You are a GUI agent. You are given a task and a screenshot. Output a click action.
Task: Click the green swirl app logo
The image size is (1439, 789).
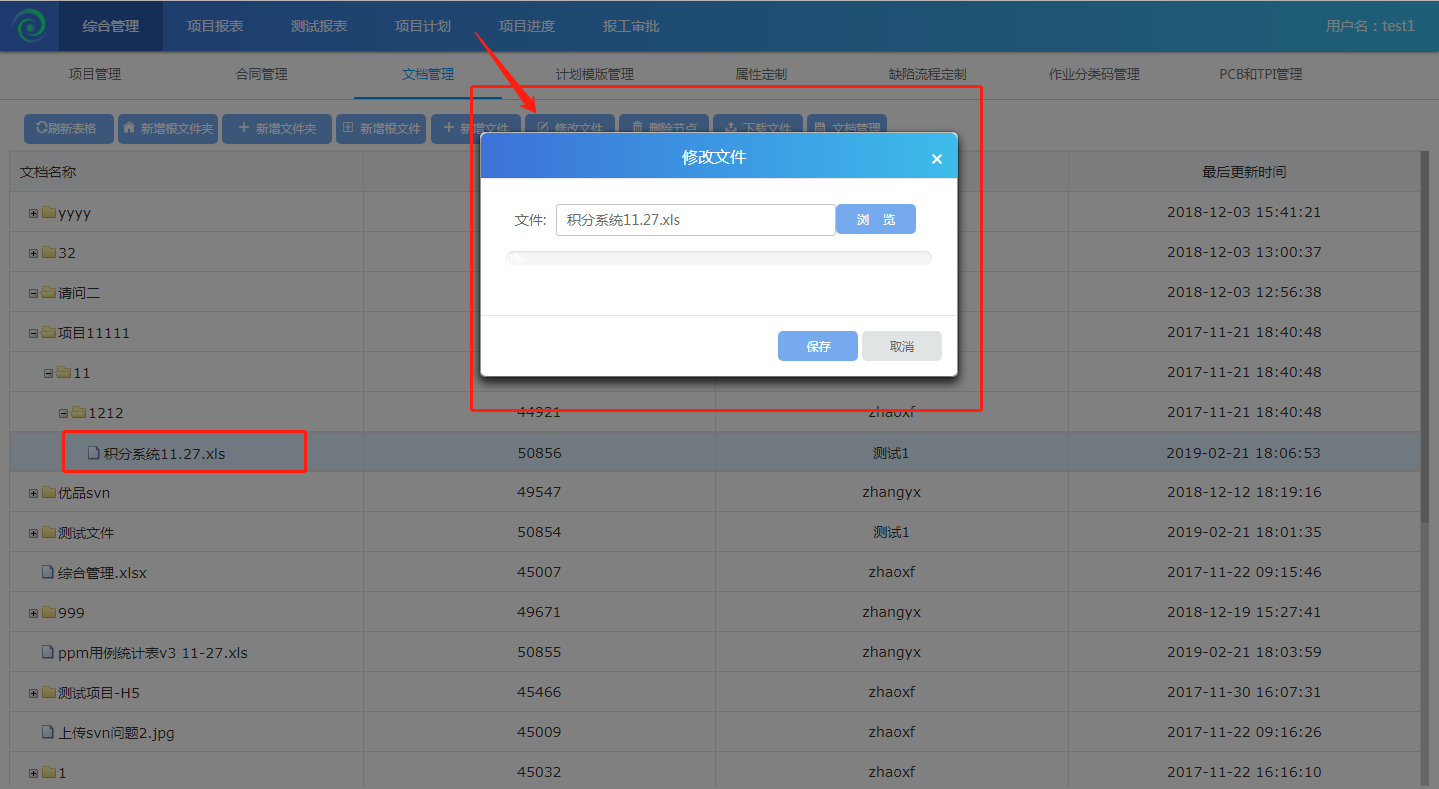click(28, 26)
